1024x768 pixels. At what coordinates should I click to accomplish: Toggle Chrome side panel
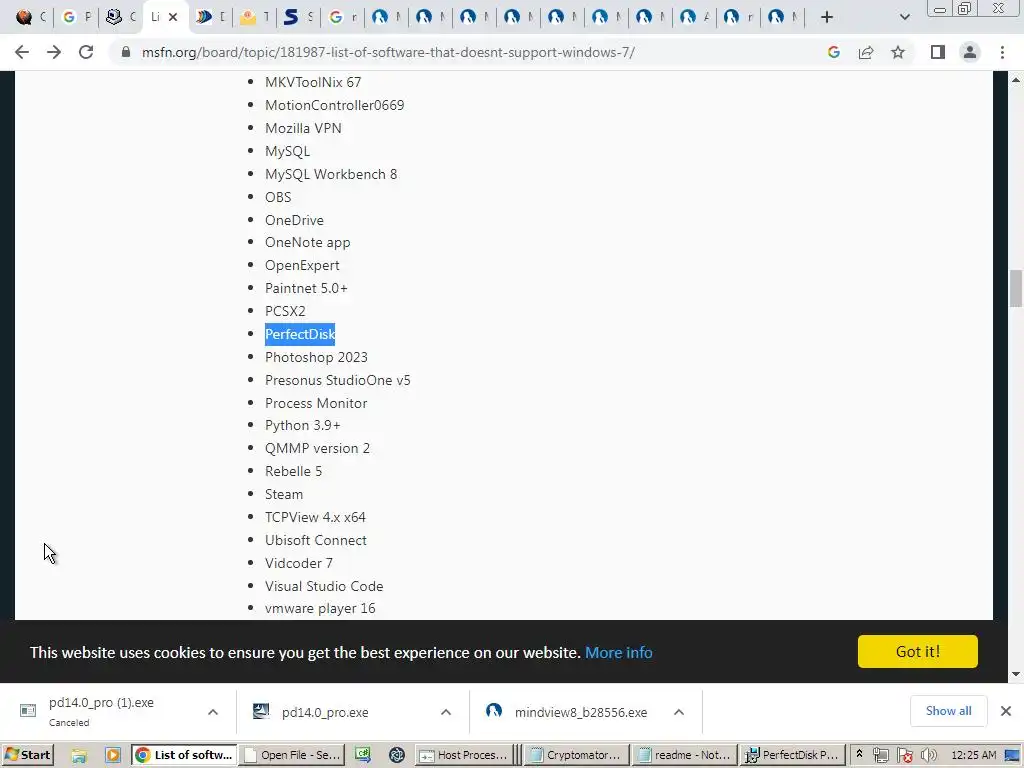point(938,52)
